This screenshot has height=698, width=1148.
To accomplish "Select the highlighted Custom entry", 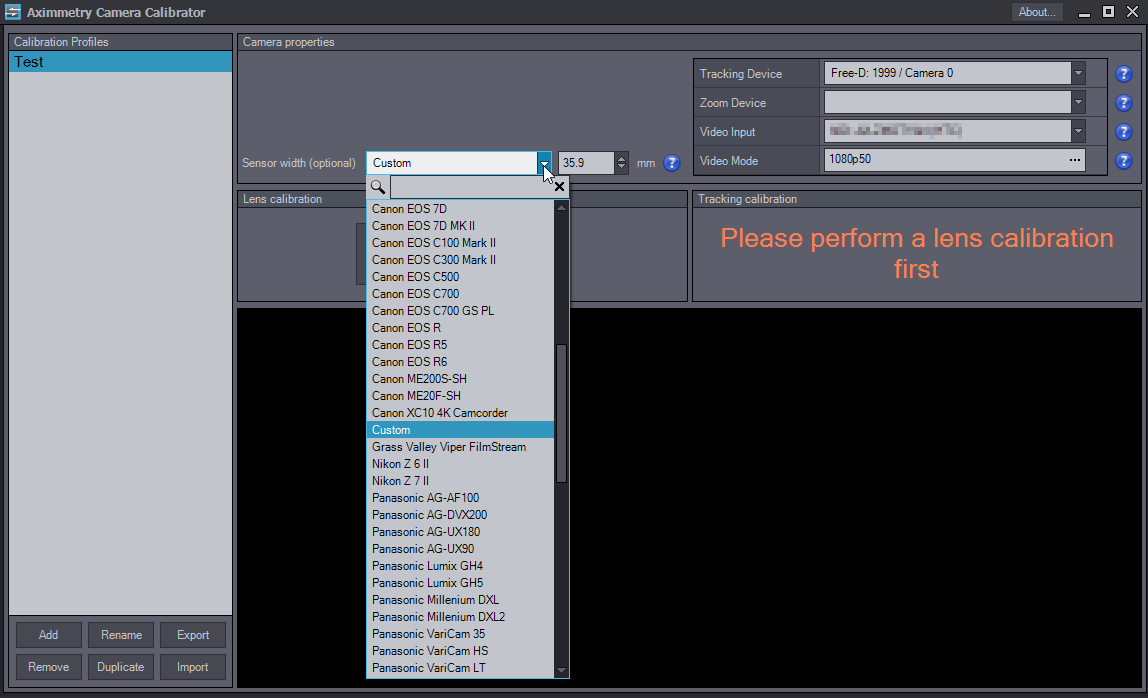I will click(x=460, y=430).
